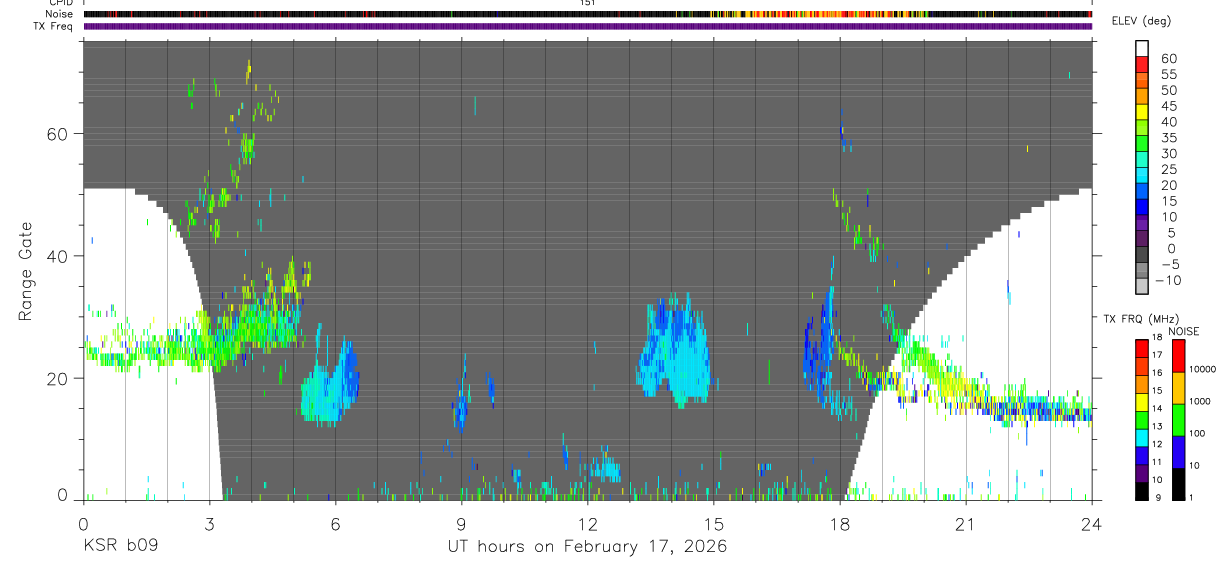The image size is (1228, 567).
Task: Click the CPID value '151' at top
Action: [587, 3]
